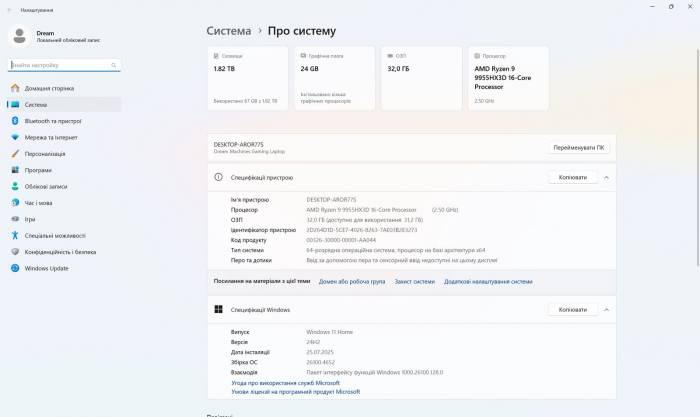Open Час і мова settings
700x417 pixels.
(64, 203)
